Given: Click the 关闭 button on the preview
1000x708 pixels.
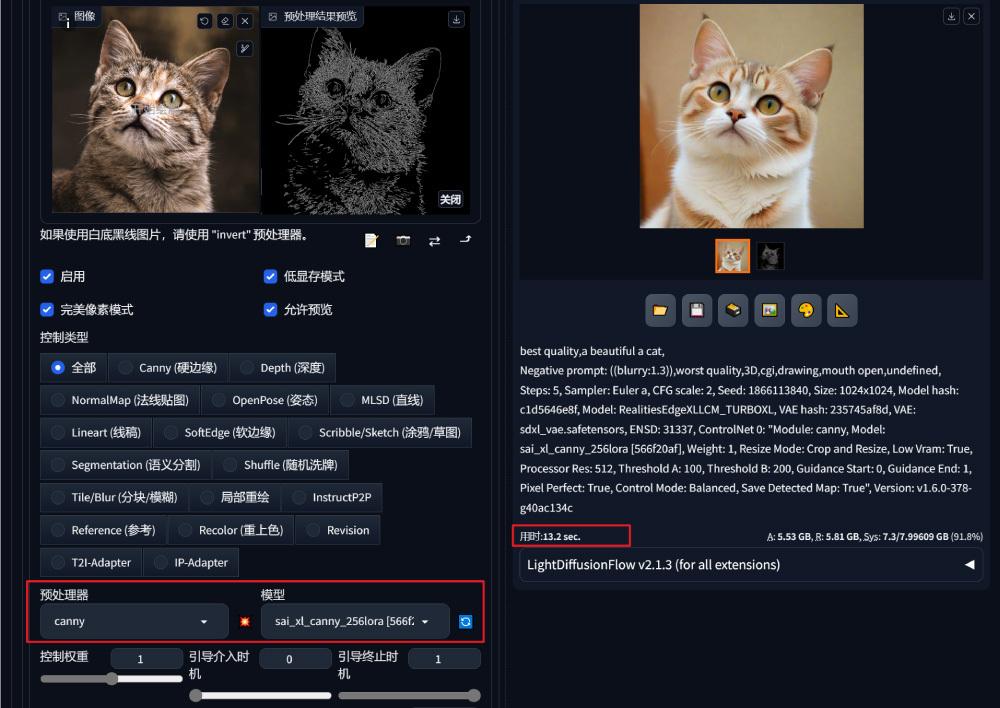Looking at the screenshot, I should (x=450, y=199).
